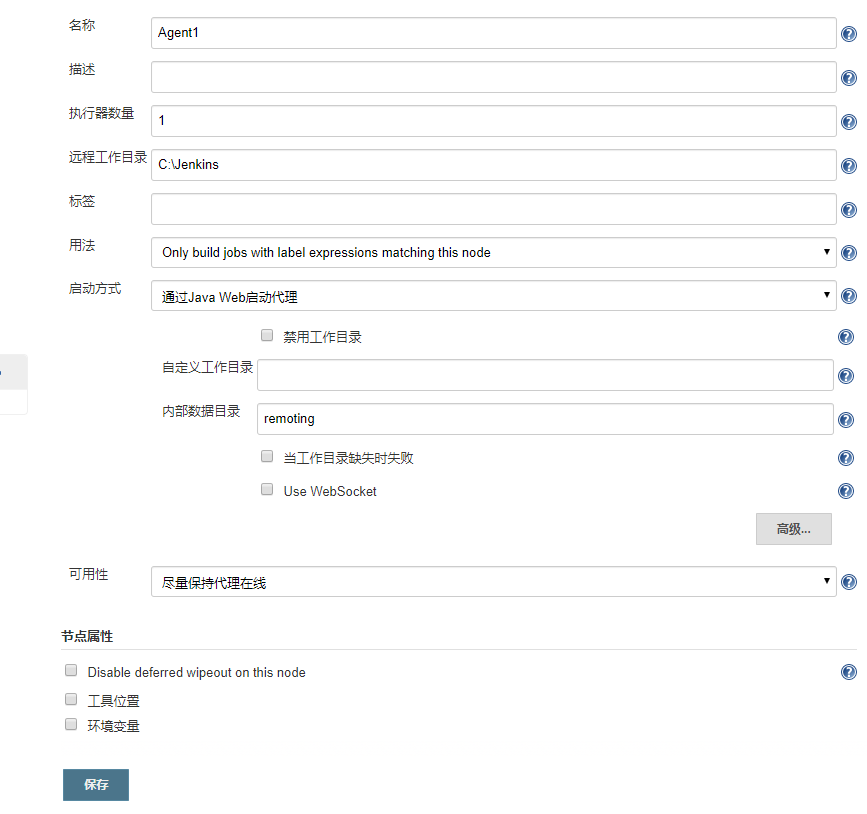Viewport: 867px width, 814px height.
Task: Open help icon for 名称 field
Action: (848, 34)
